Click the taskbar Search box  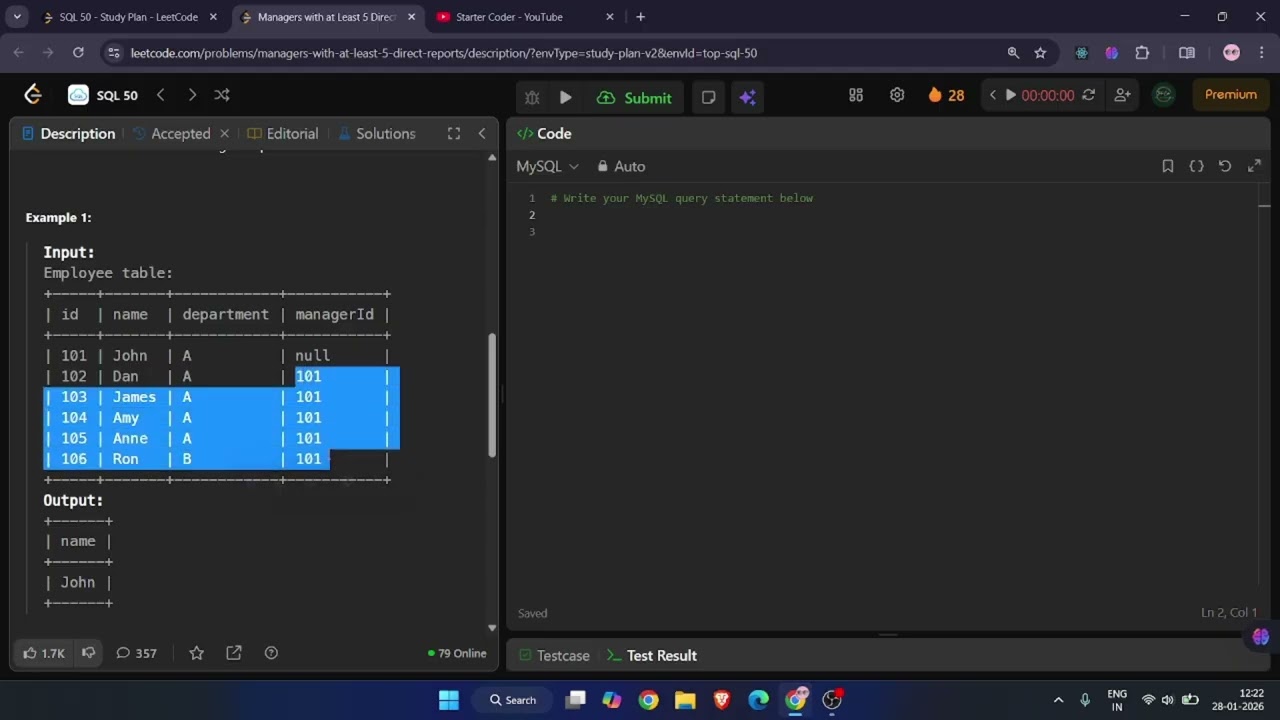tap(513, 700)
